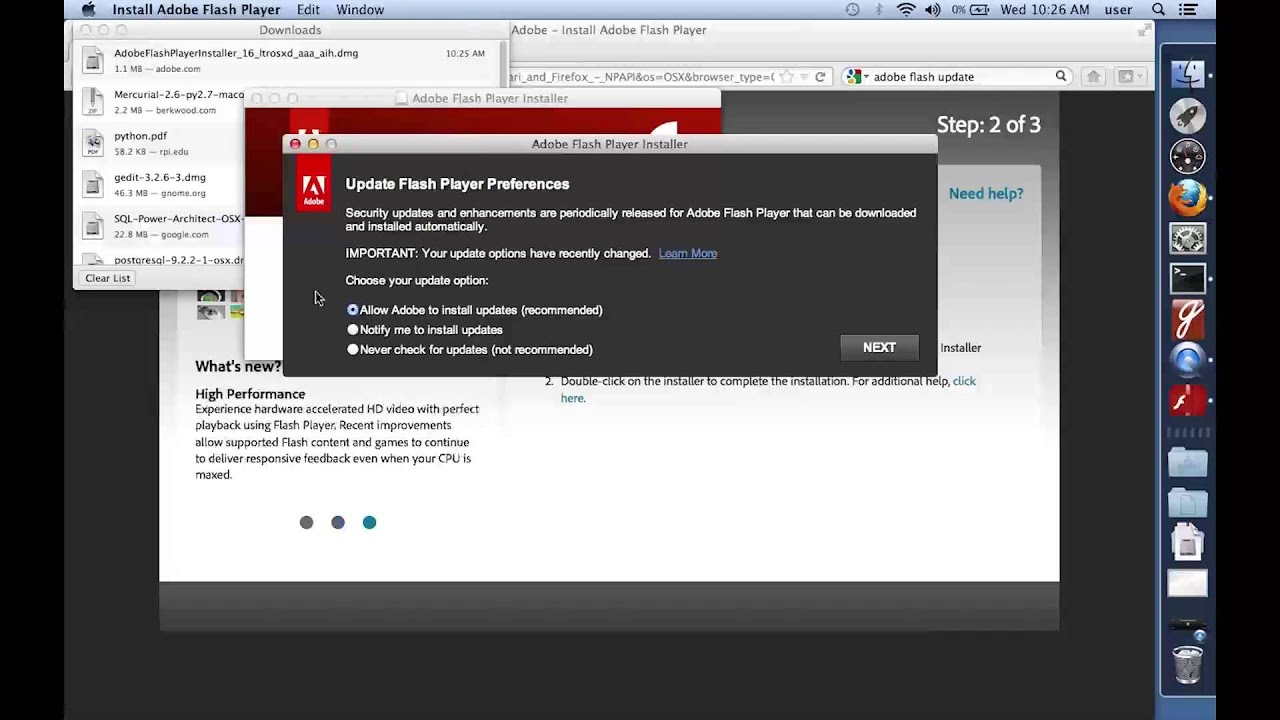The image size is (1280, 720).
Task: Click Firefox home button in toolbar
Action: point(1093,77)
